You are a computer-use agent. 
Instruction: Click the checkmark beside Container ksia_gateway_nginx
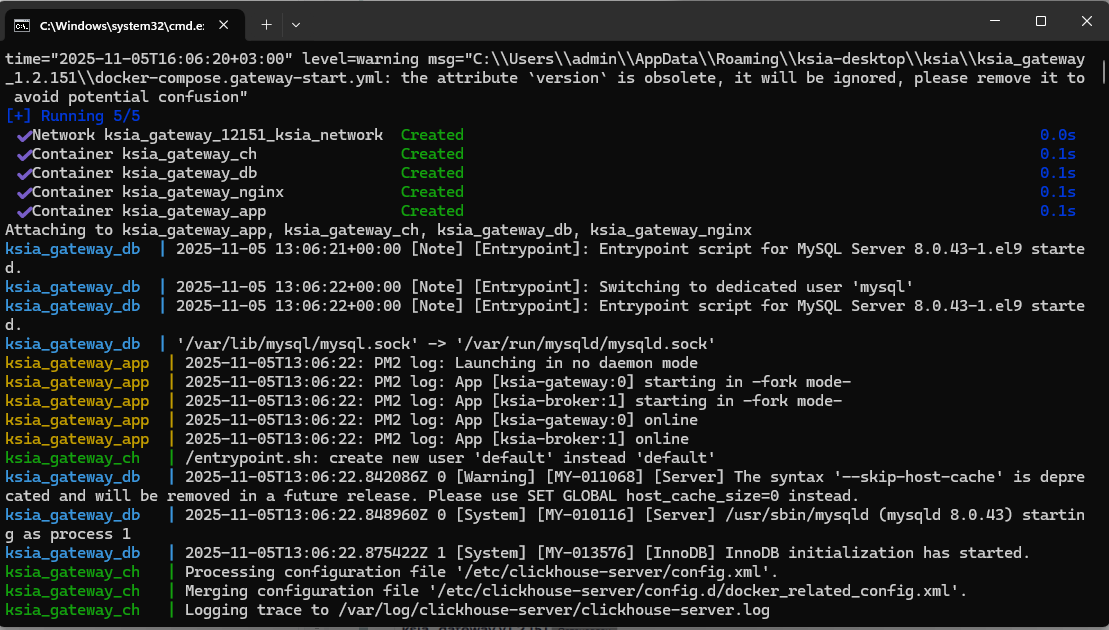click(x=24, y=192)
